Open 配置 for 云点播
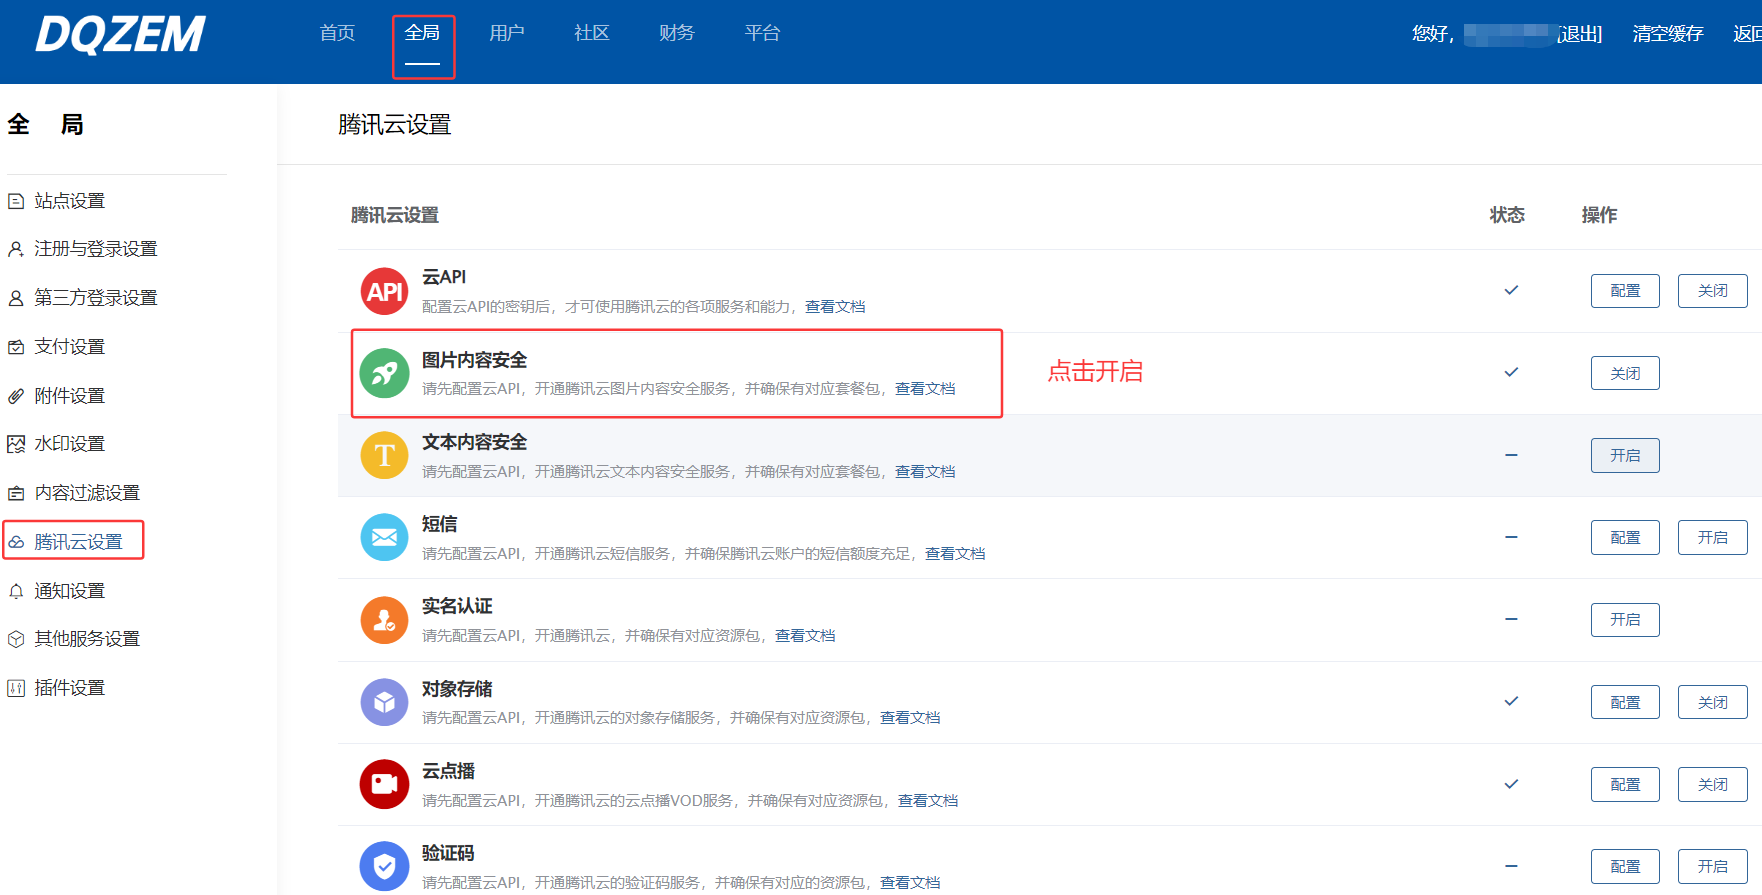1762x895 pixels. point(1624,785)
